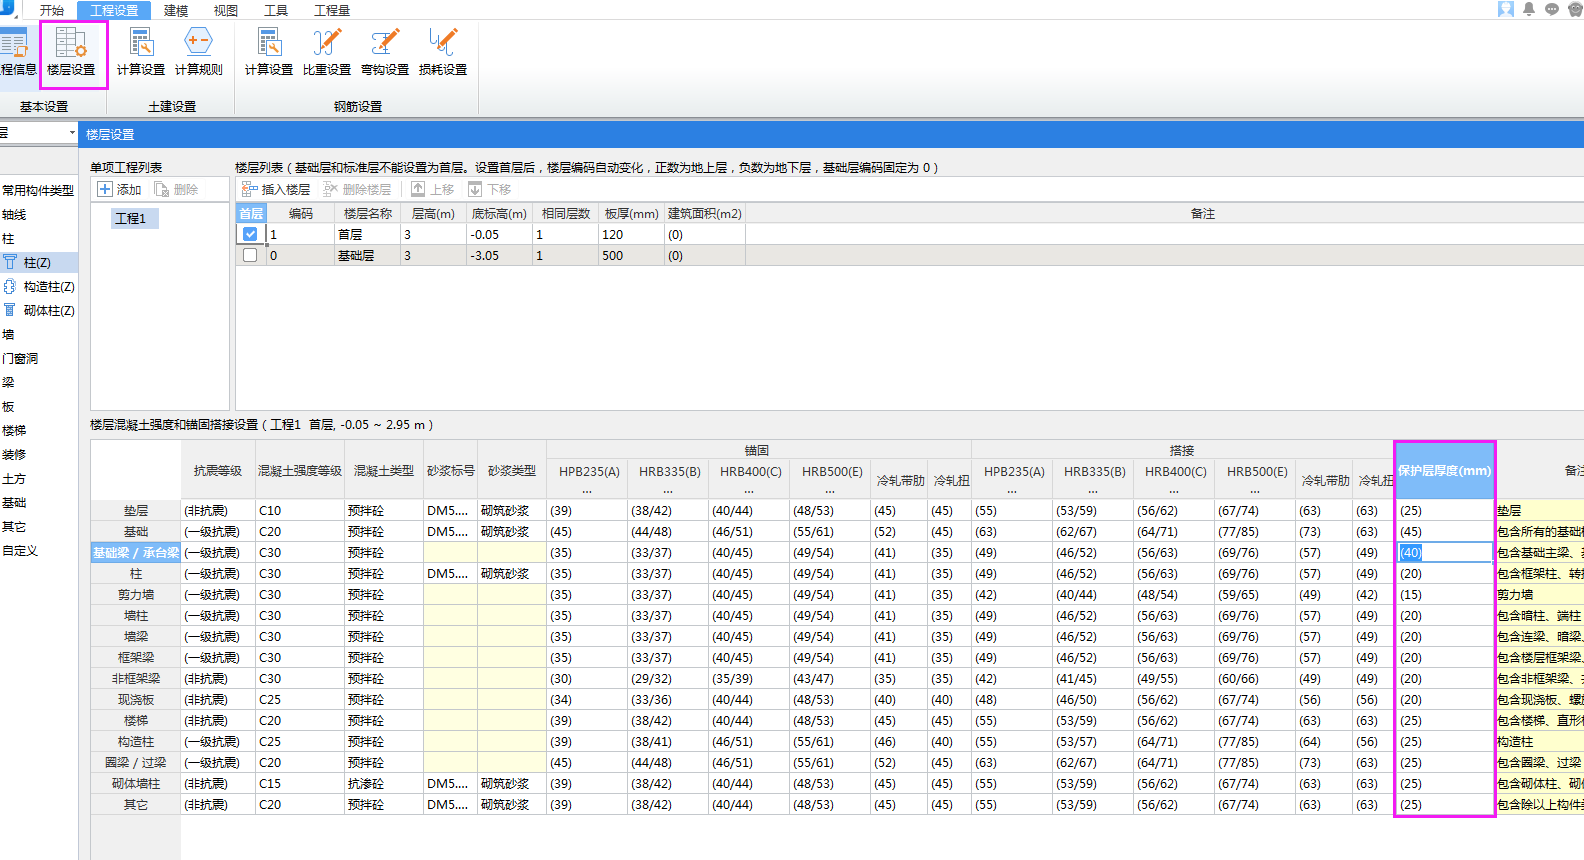1584x860 pixels.
Task: Switch to 工程量 ribbon tab
Action: tap(332, 10)
